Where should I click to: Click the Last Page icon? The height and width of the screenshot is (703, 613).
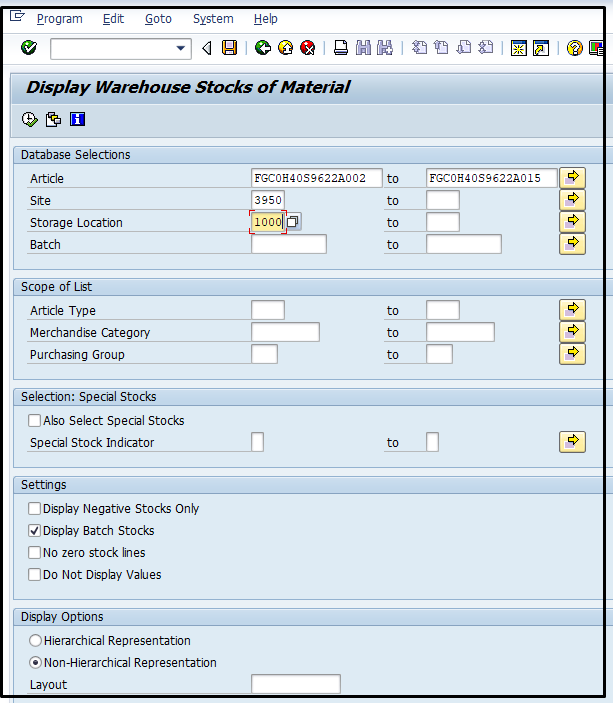[486, 48]
